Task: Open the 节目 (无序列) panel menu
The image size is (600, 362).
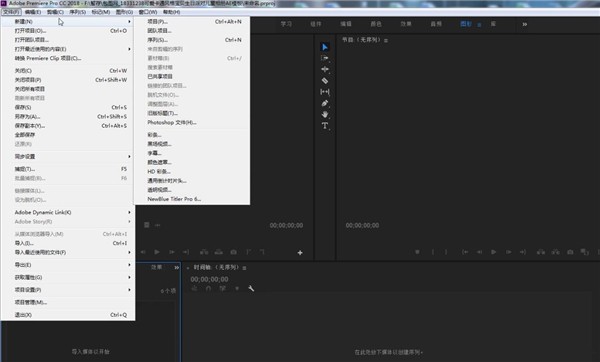Action: click(x=386, y=40)
